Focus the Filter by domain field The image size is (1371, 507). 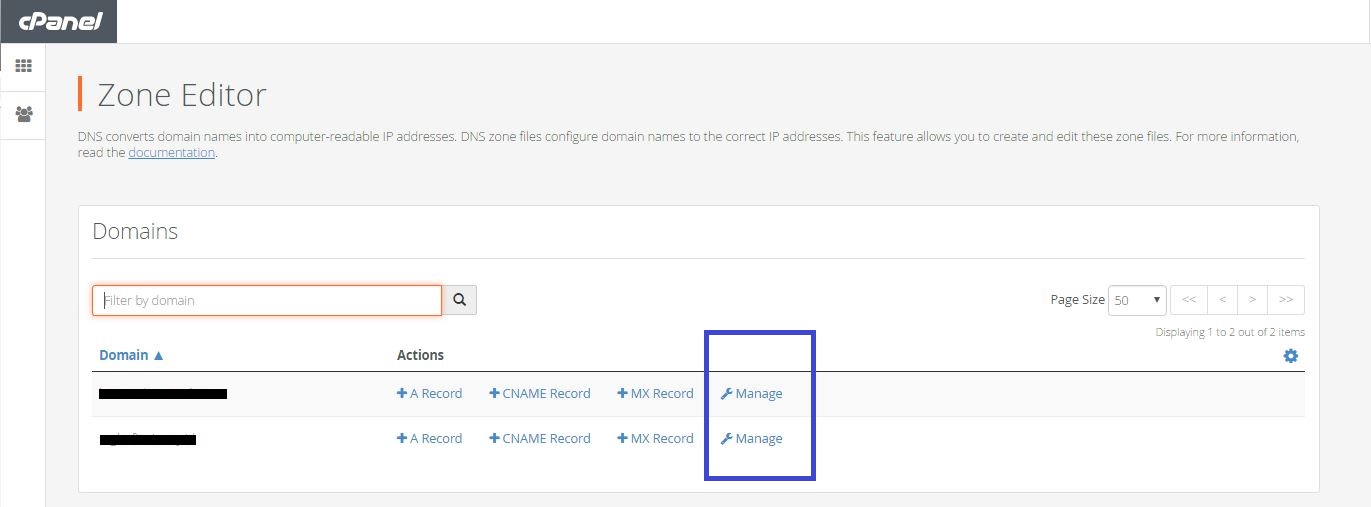[x=267, y=300]
